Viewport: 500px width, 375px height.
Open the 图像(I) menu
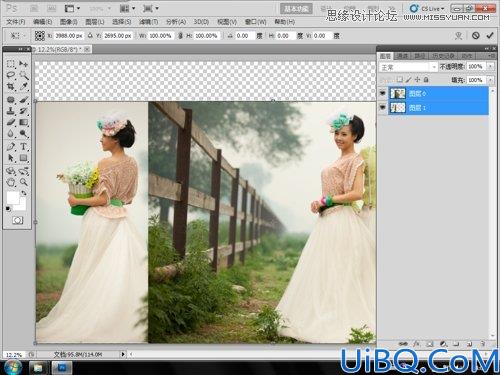pos(68,22)
